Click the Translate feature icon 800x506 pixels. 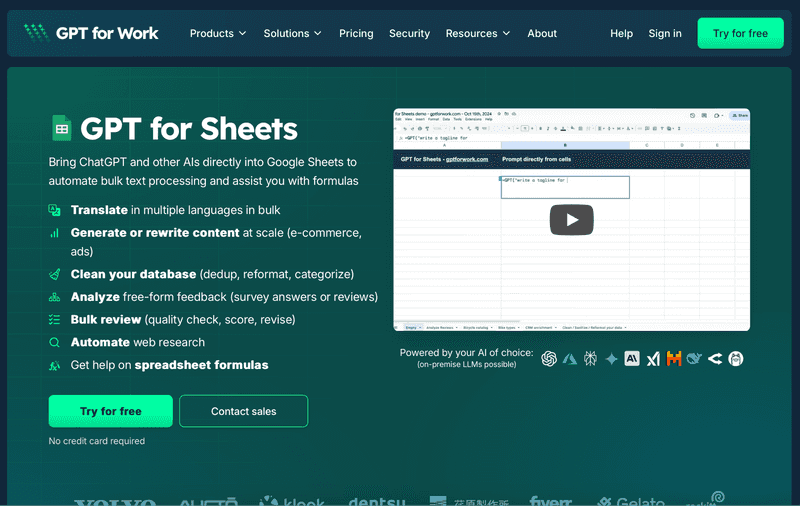pyautogui.click(x=54, y=210)
